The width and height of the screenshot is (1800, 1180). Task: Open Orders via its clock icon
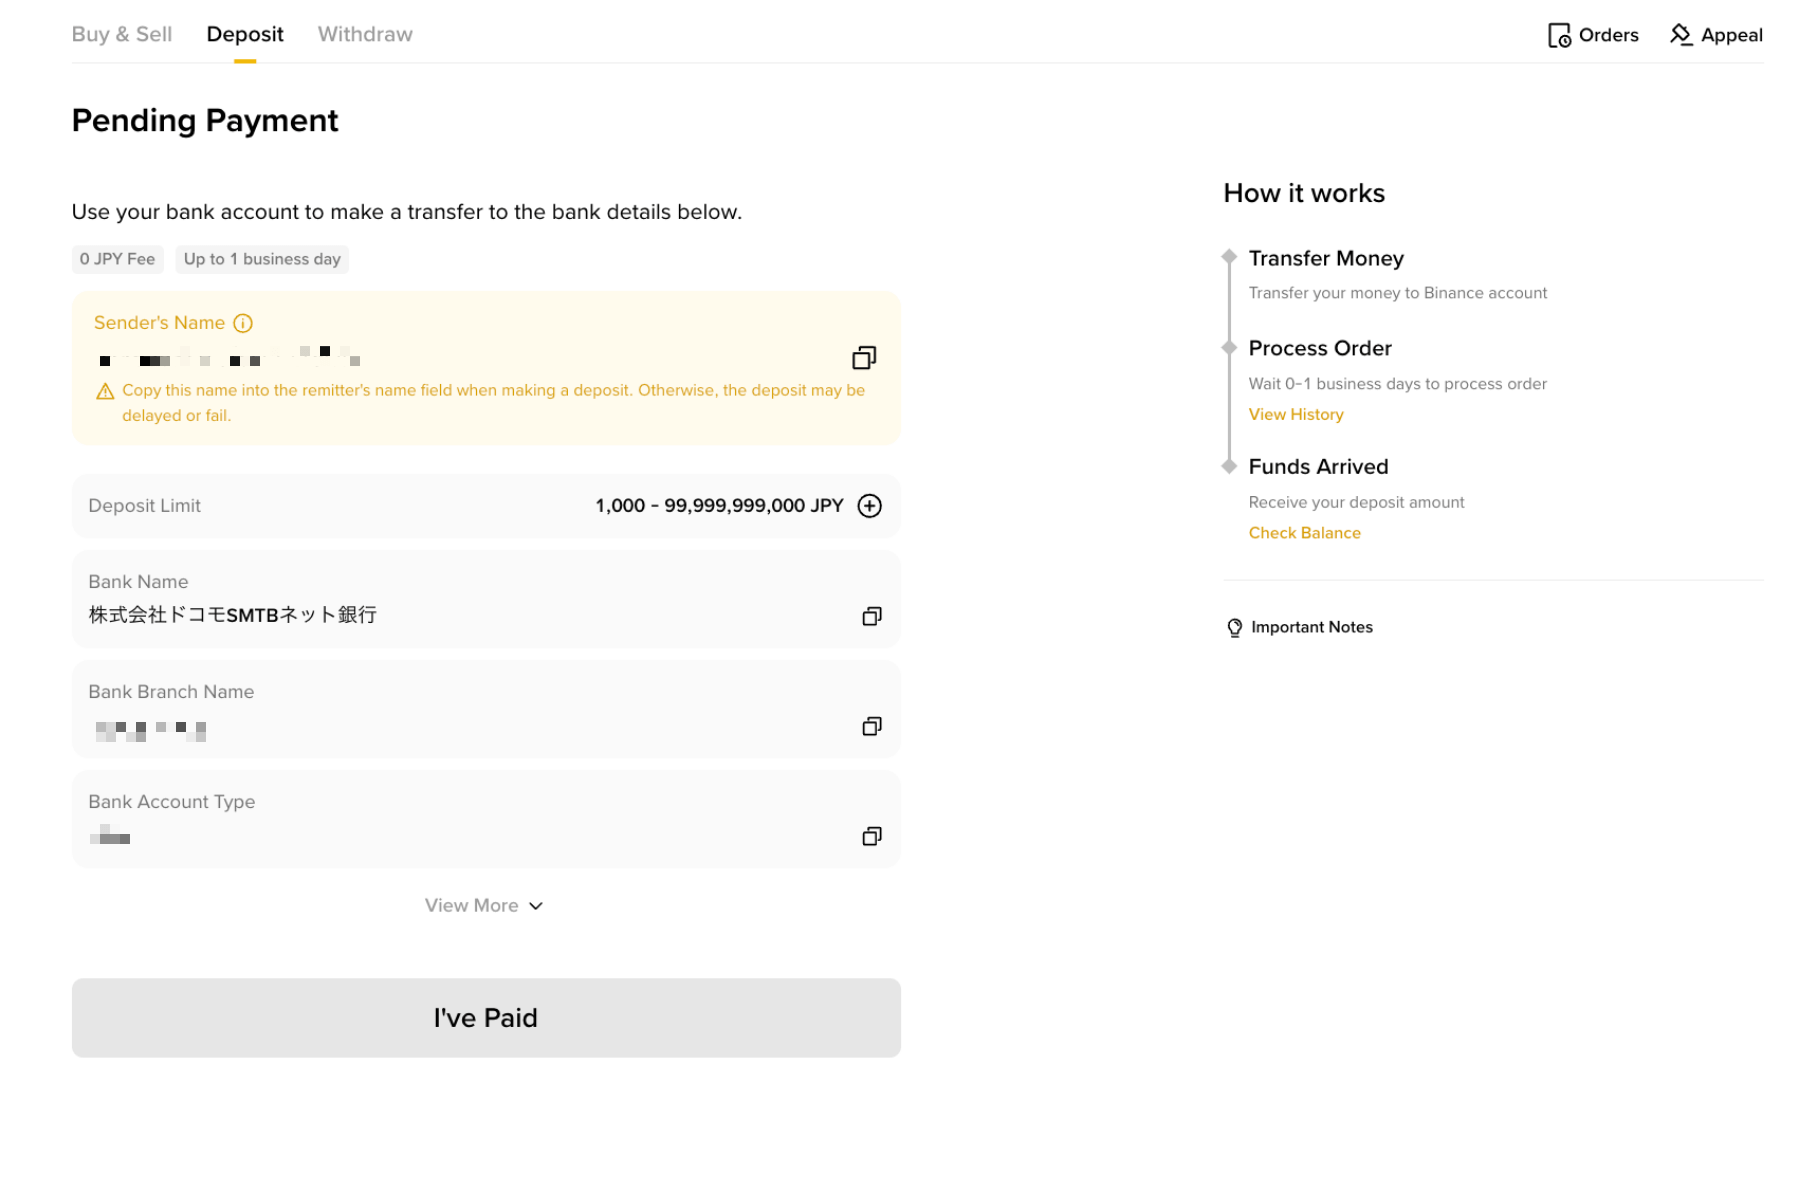(x=1559, y=36)
